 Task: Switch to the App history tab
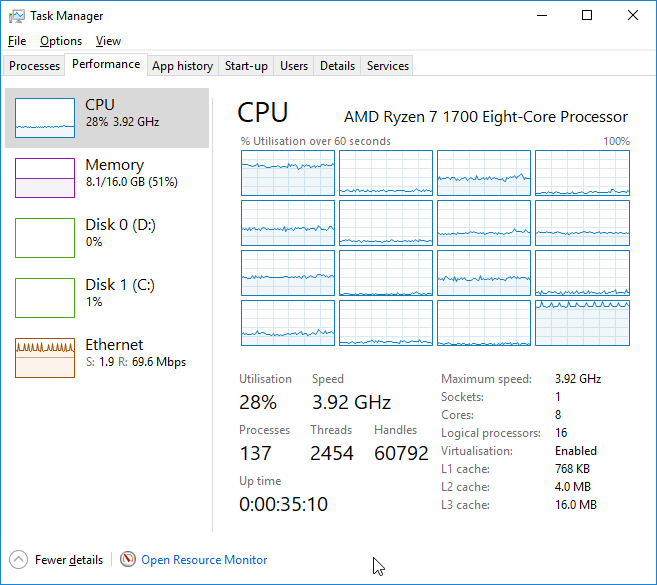click(183, 66)
